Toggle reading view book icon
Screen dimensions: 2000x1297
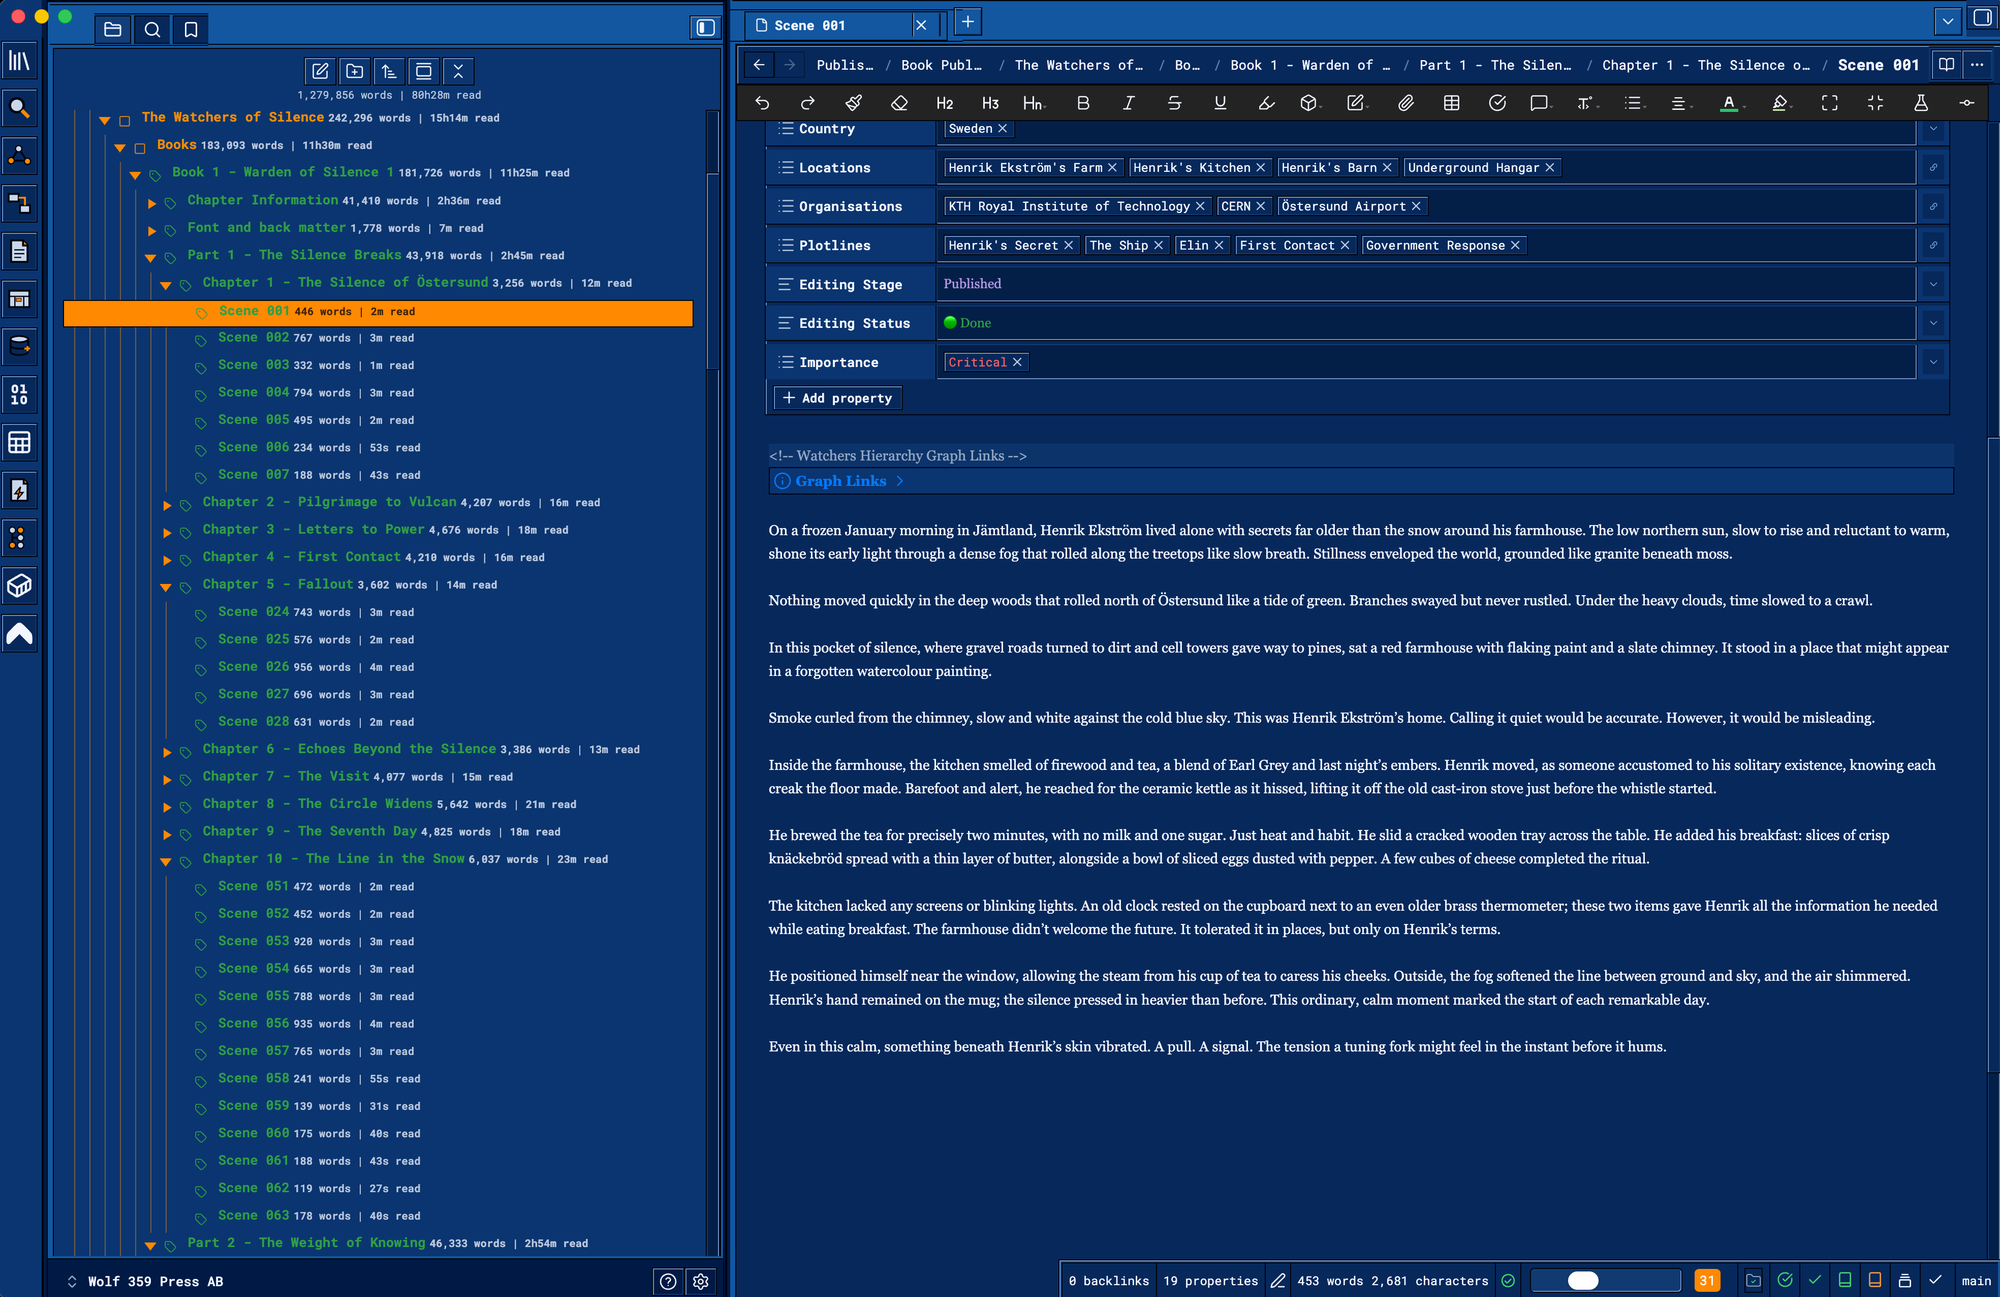1946,65
